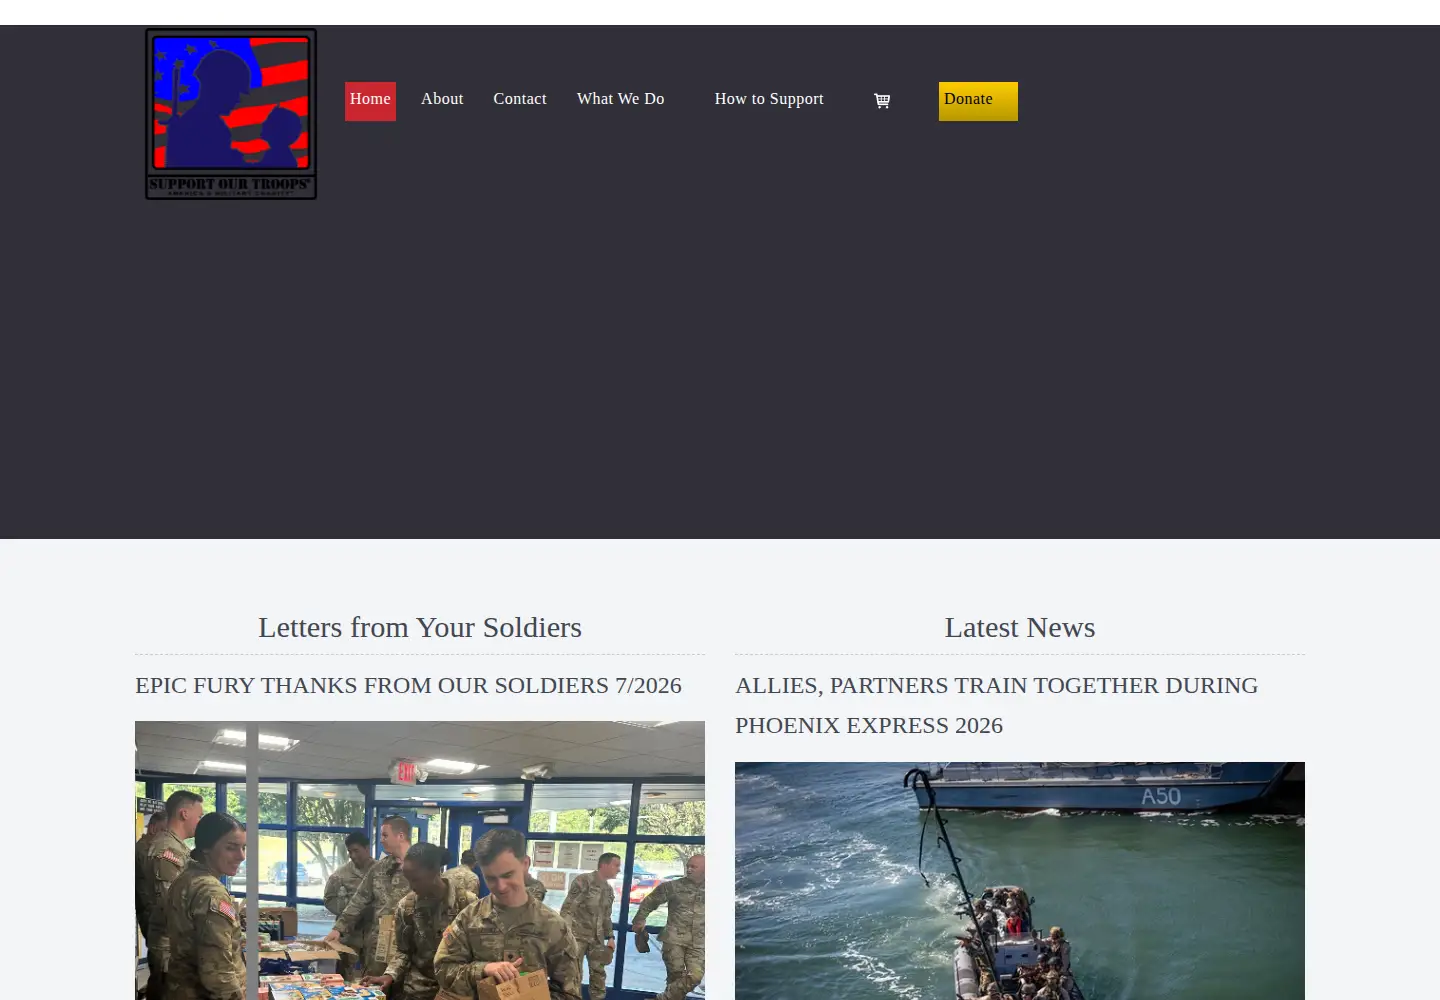View the soldiers packing boxes photo
Screen dimensions: 1440x1000
(x=420, y=860)
